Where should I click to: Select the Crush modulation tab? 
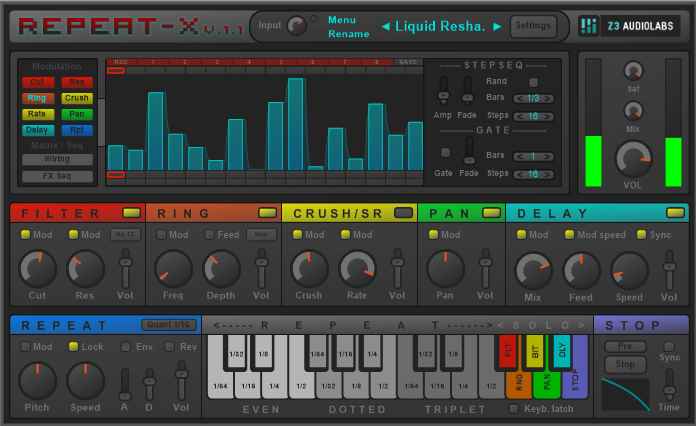(77, 98)
